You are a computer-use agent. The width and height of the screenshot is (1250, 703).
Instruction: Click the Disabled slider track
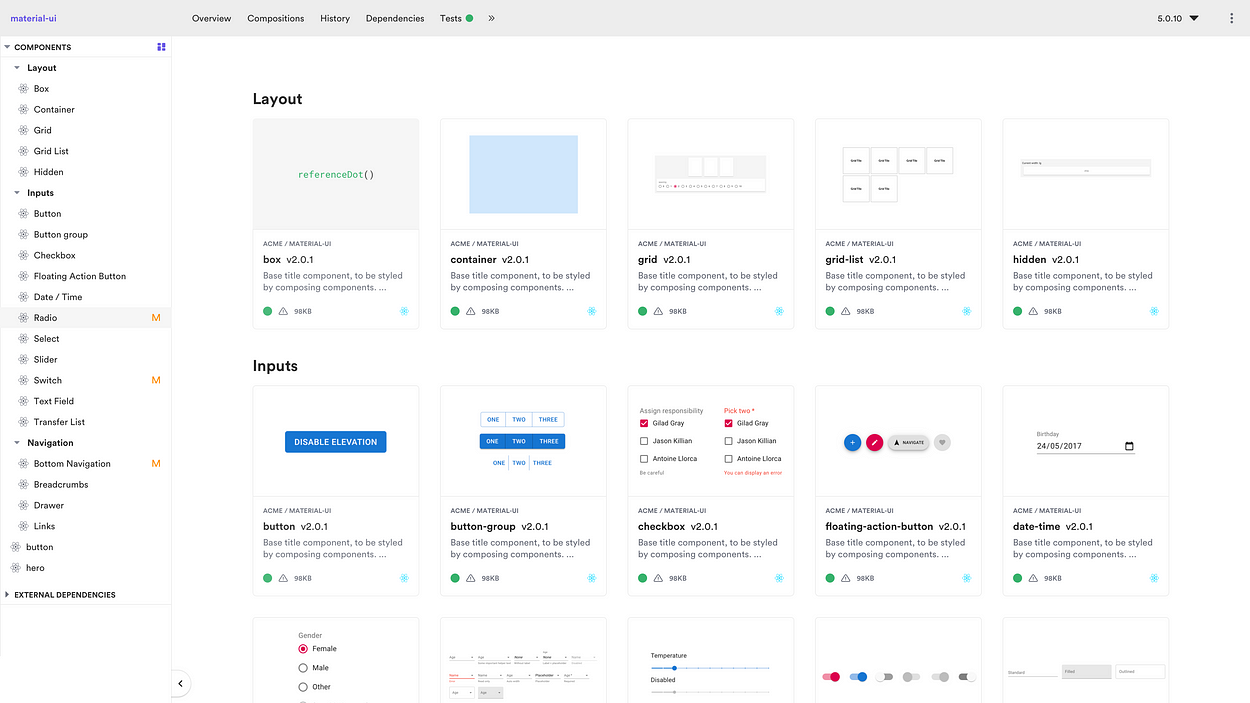coord(710,691)
